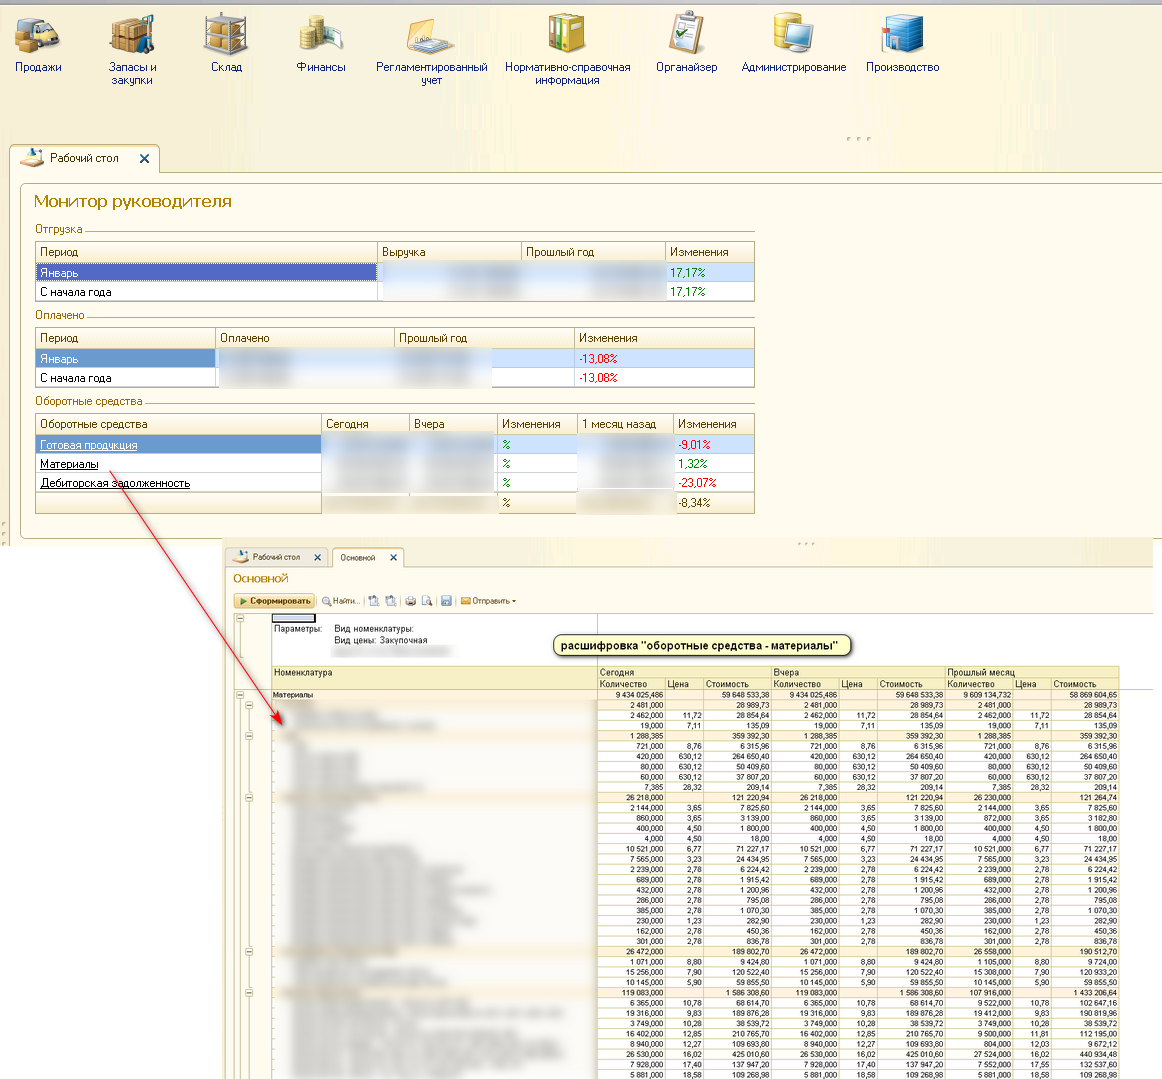This screenshot has height=1079, width=1162.
Task: Open the Дебиторская задолженность link
Action: click(x=115, y=483)
